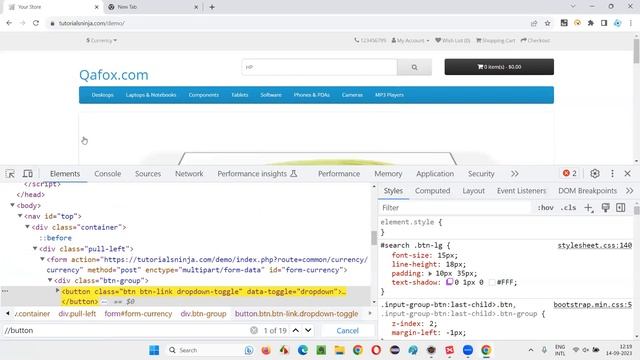640x360 pixels.
Task: Click the Styles Filter input
Action: click(x=455, y=208)
